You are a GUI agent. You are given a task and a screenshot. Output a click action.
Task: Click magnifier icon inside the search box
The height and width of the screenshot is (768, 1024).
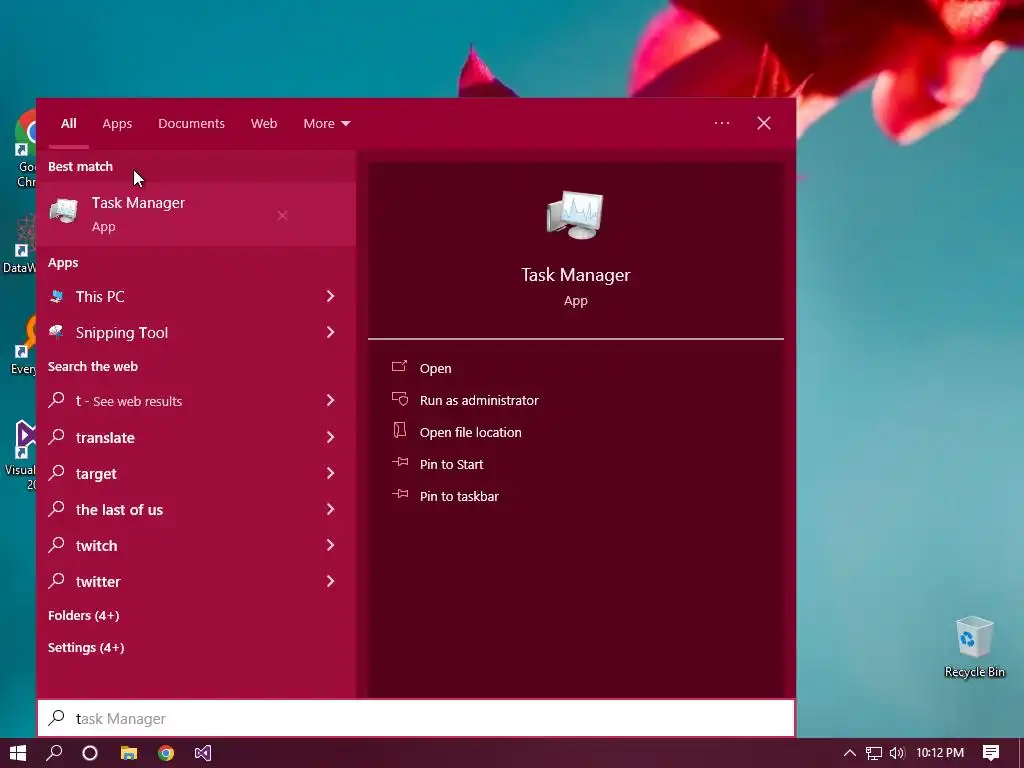tap(57, 718)
